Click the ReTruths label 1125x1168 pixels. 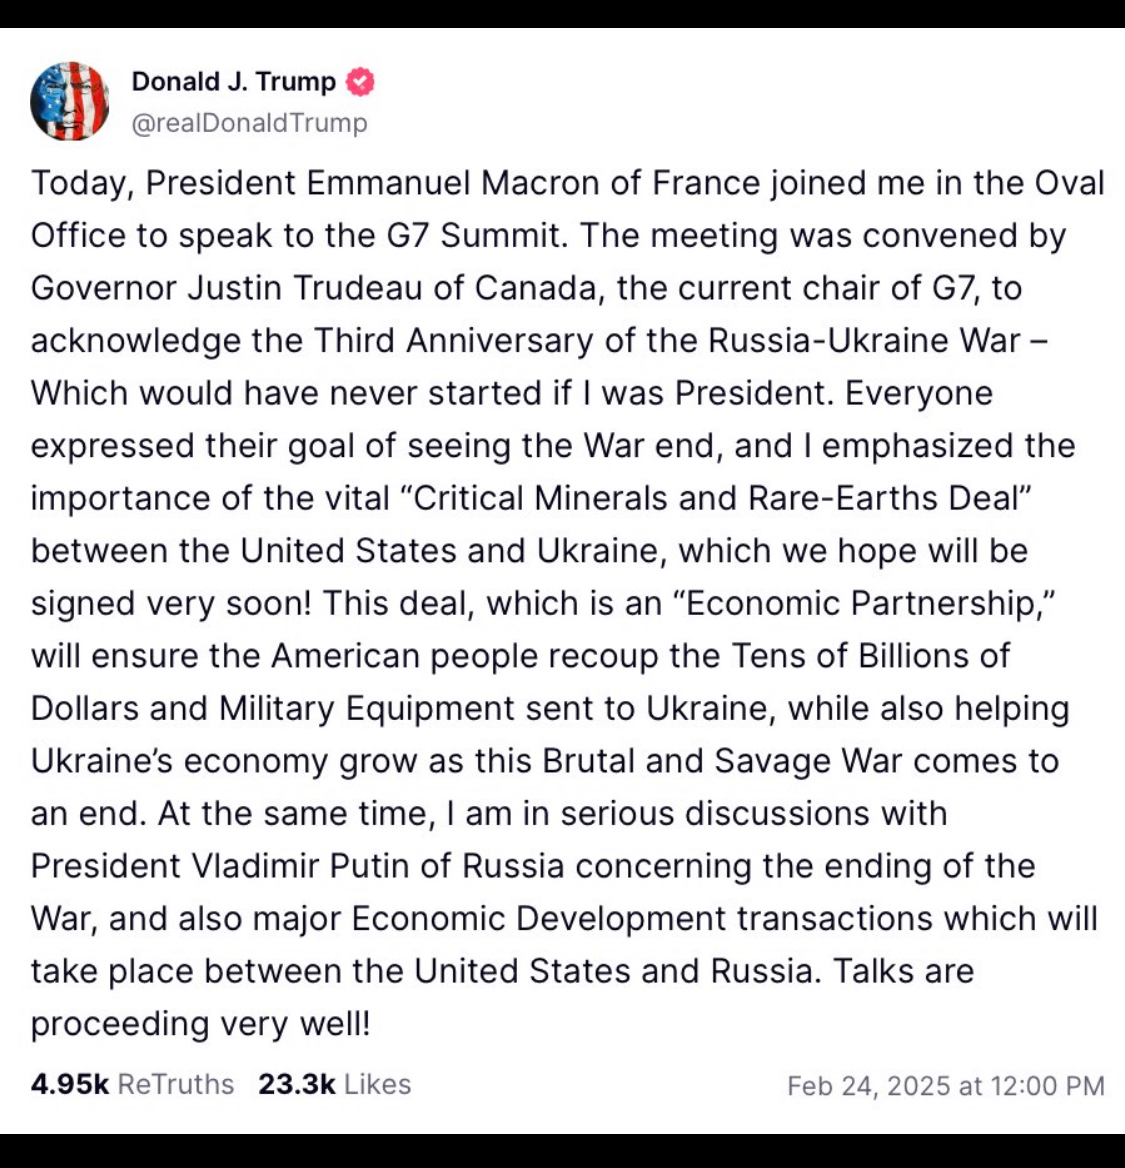click(176, 1085)
